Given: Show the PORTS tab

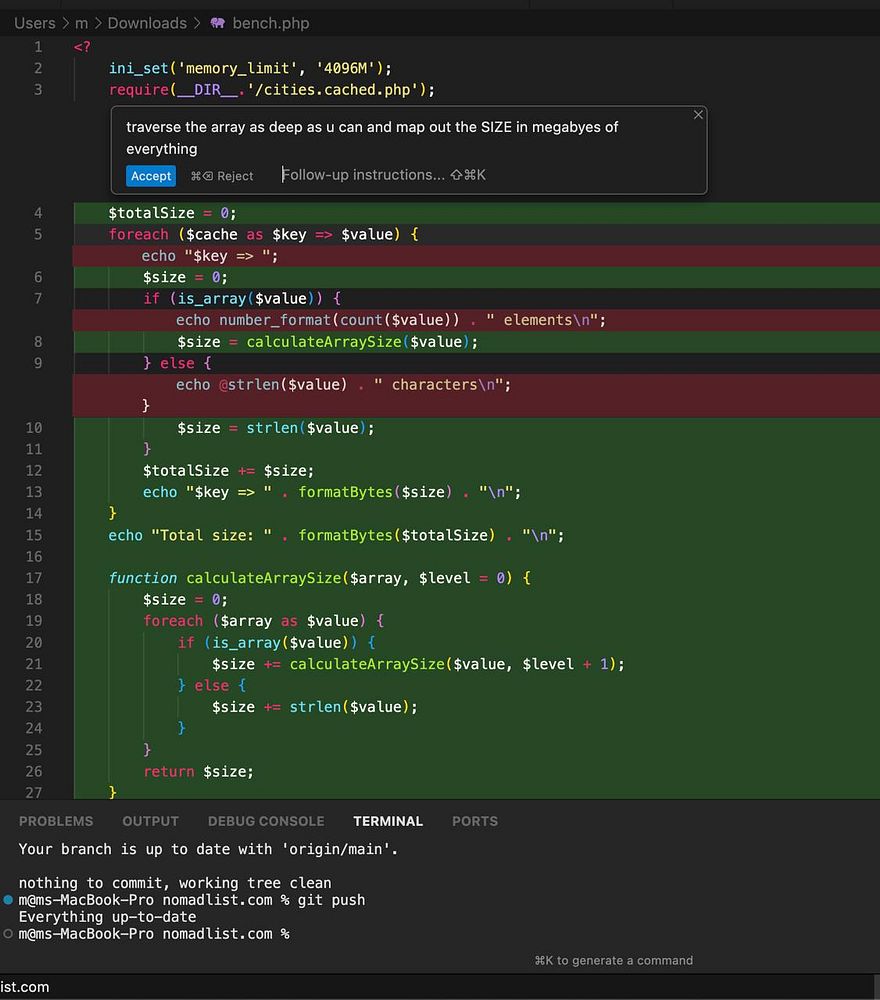Looking at the screenshot, I should coord(474,821).
